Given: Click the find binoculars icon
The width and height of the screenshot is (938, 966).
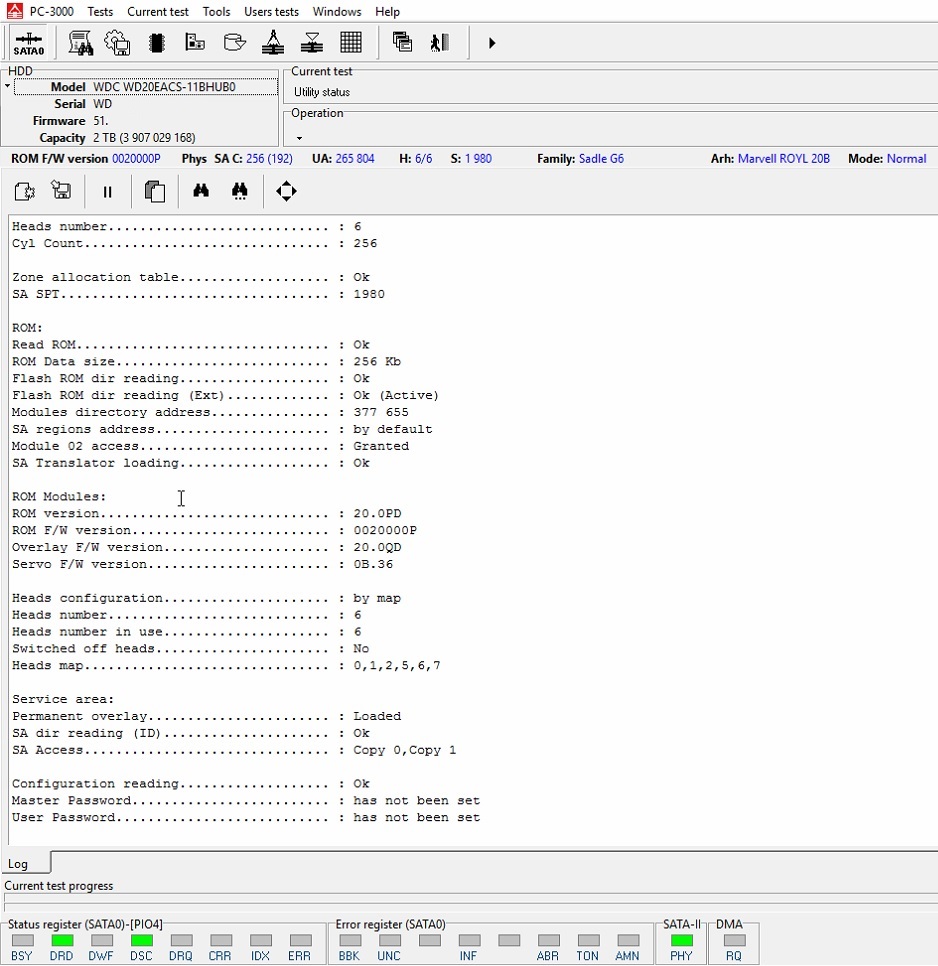Looking at the screenshot, I should 201,190.
